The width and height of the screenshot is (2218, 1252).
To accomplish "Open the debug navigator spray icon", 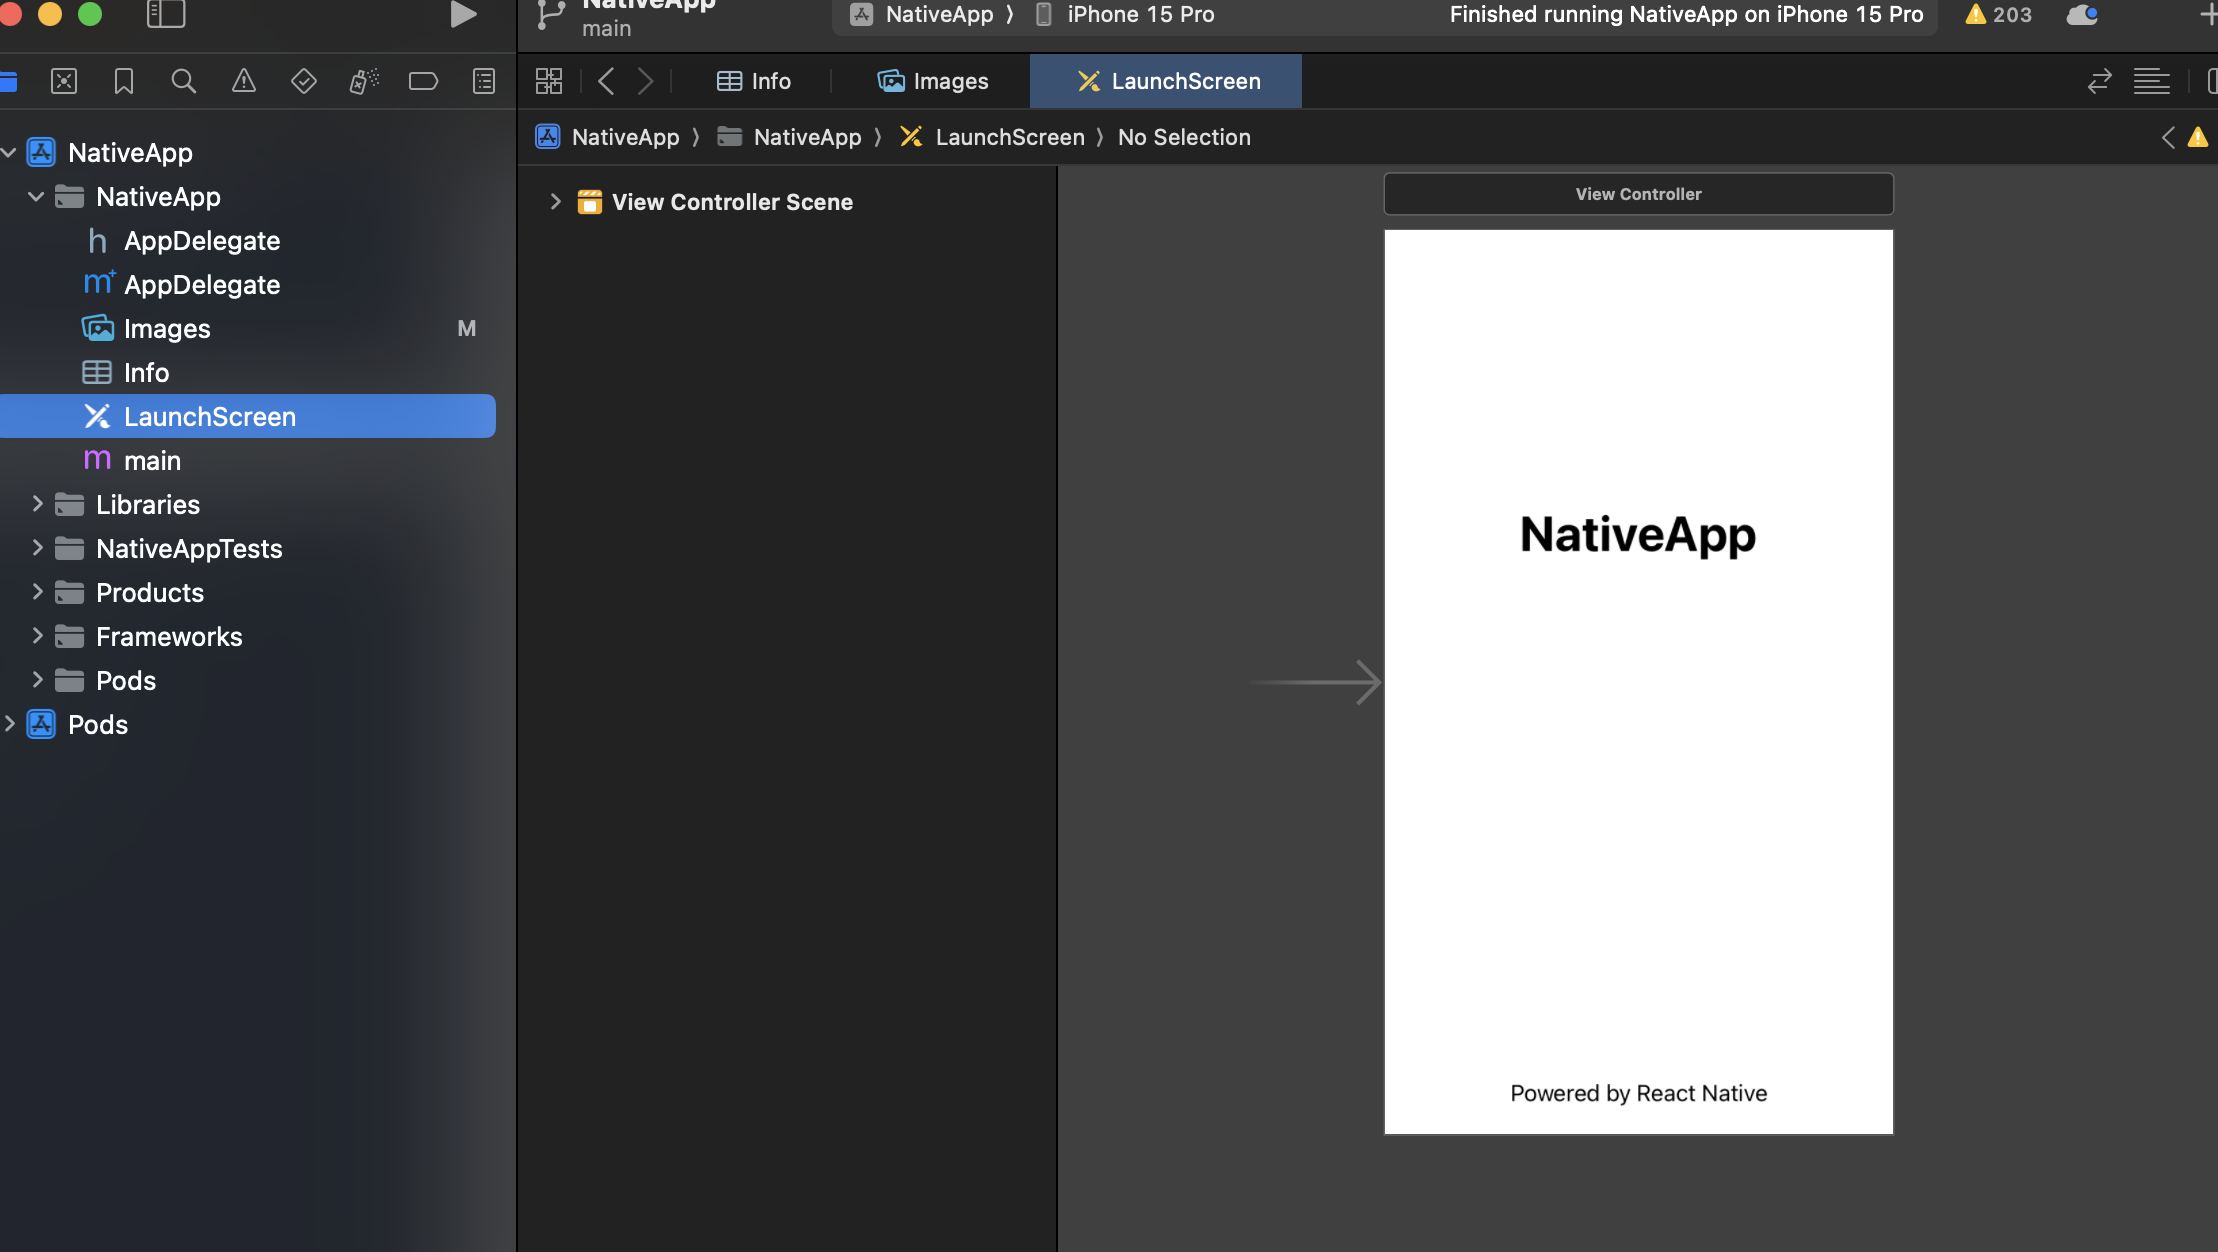I will point(364,81).
